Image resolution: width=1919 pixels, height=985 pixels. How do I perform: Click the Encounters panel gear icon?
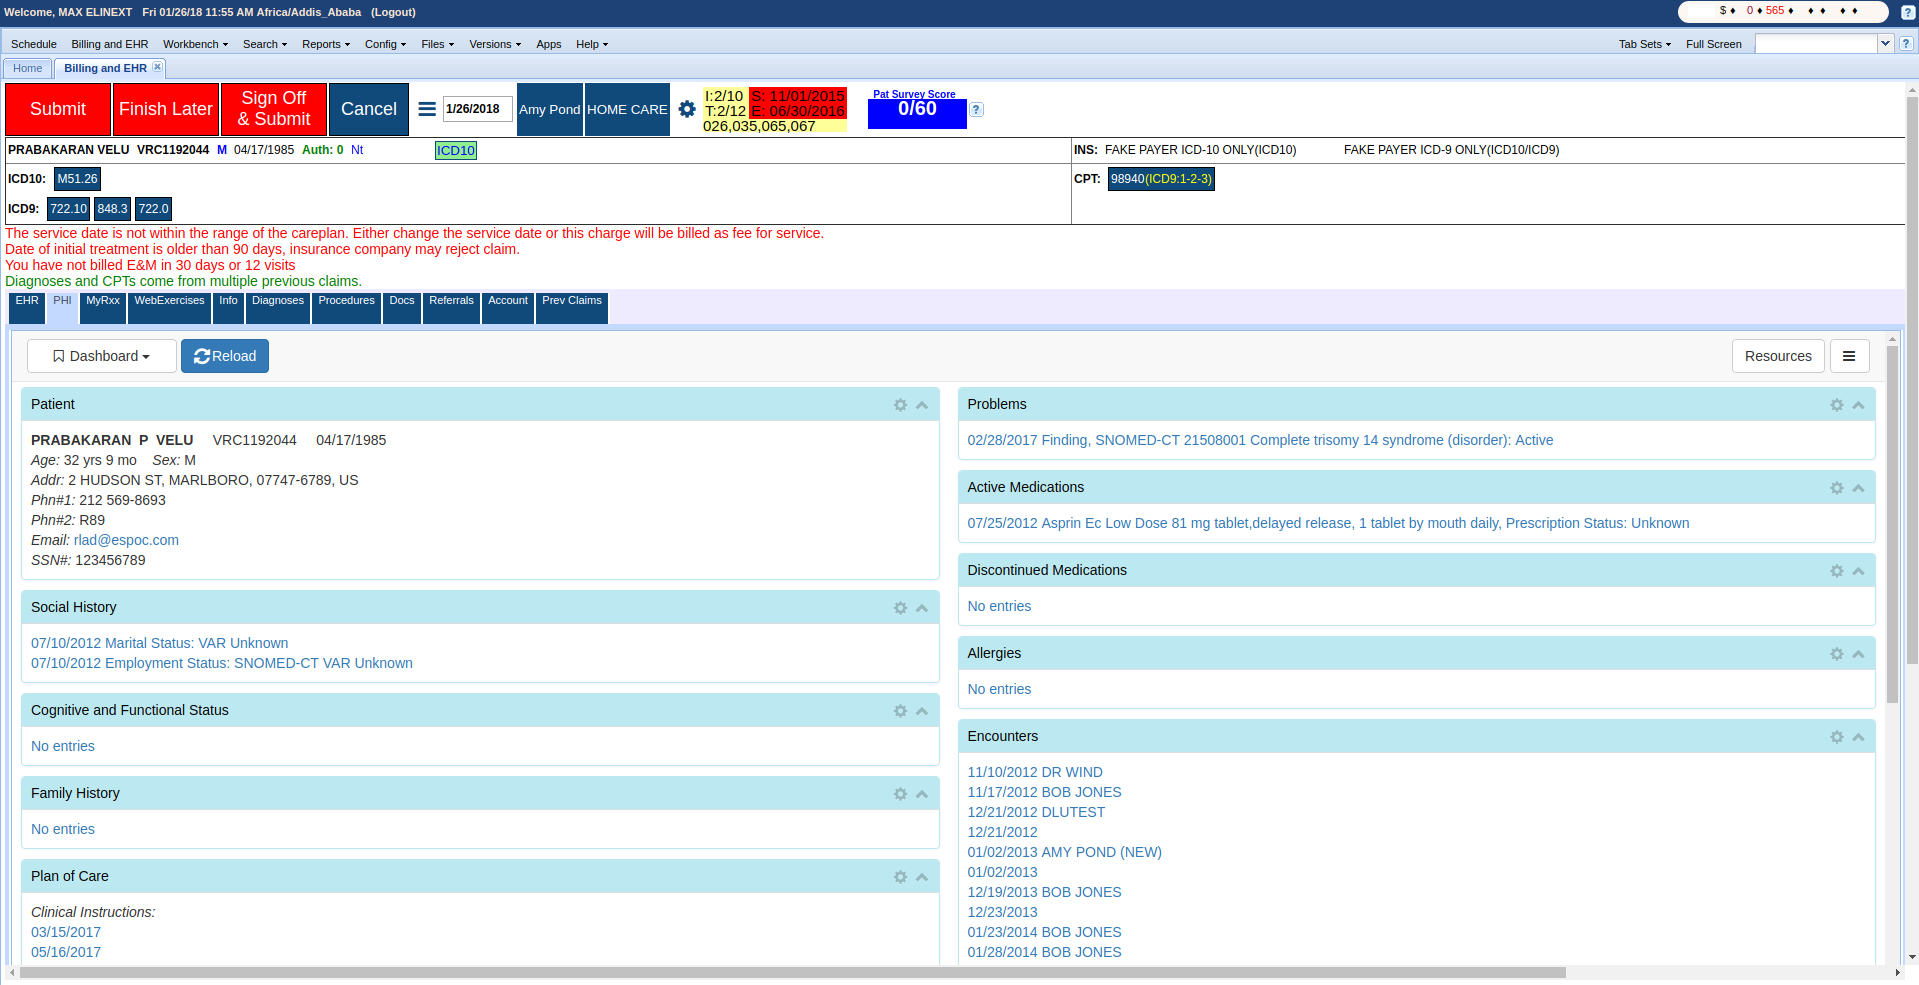click(x=1836, y=737)
